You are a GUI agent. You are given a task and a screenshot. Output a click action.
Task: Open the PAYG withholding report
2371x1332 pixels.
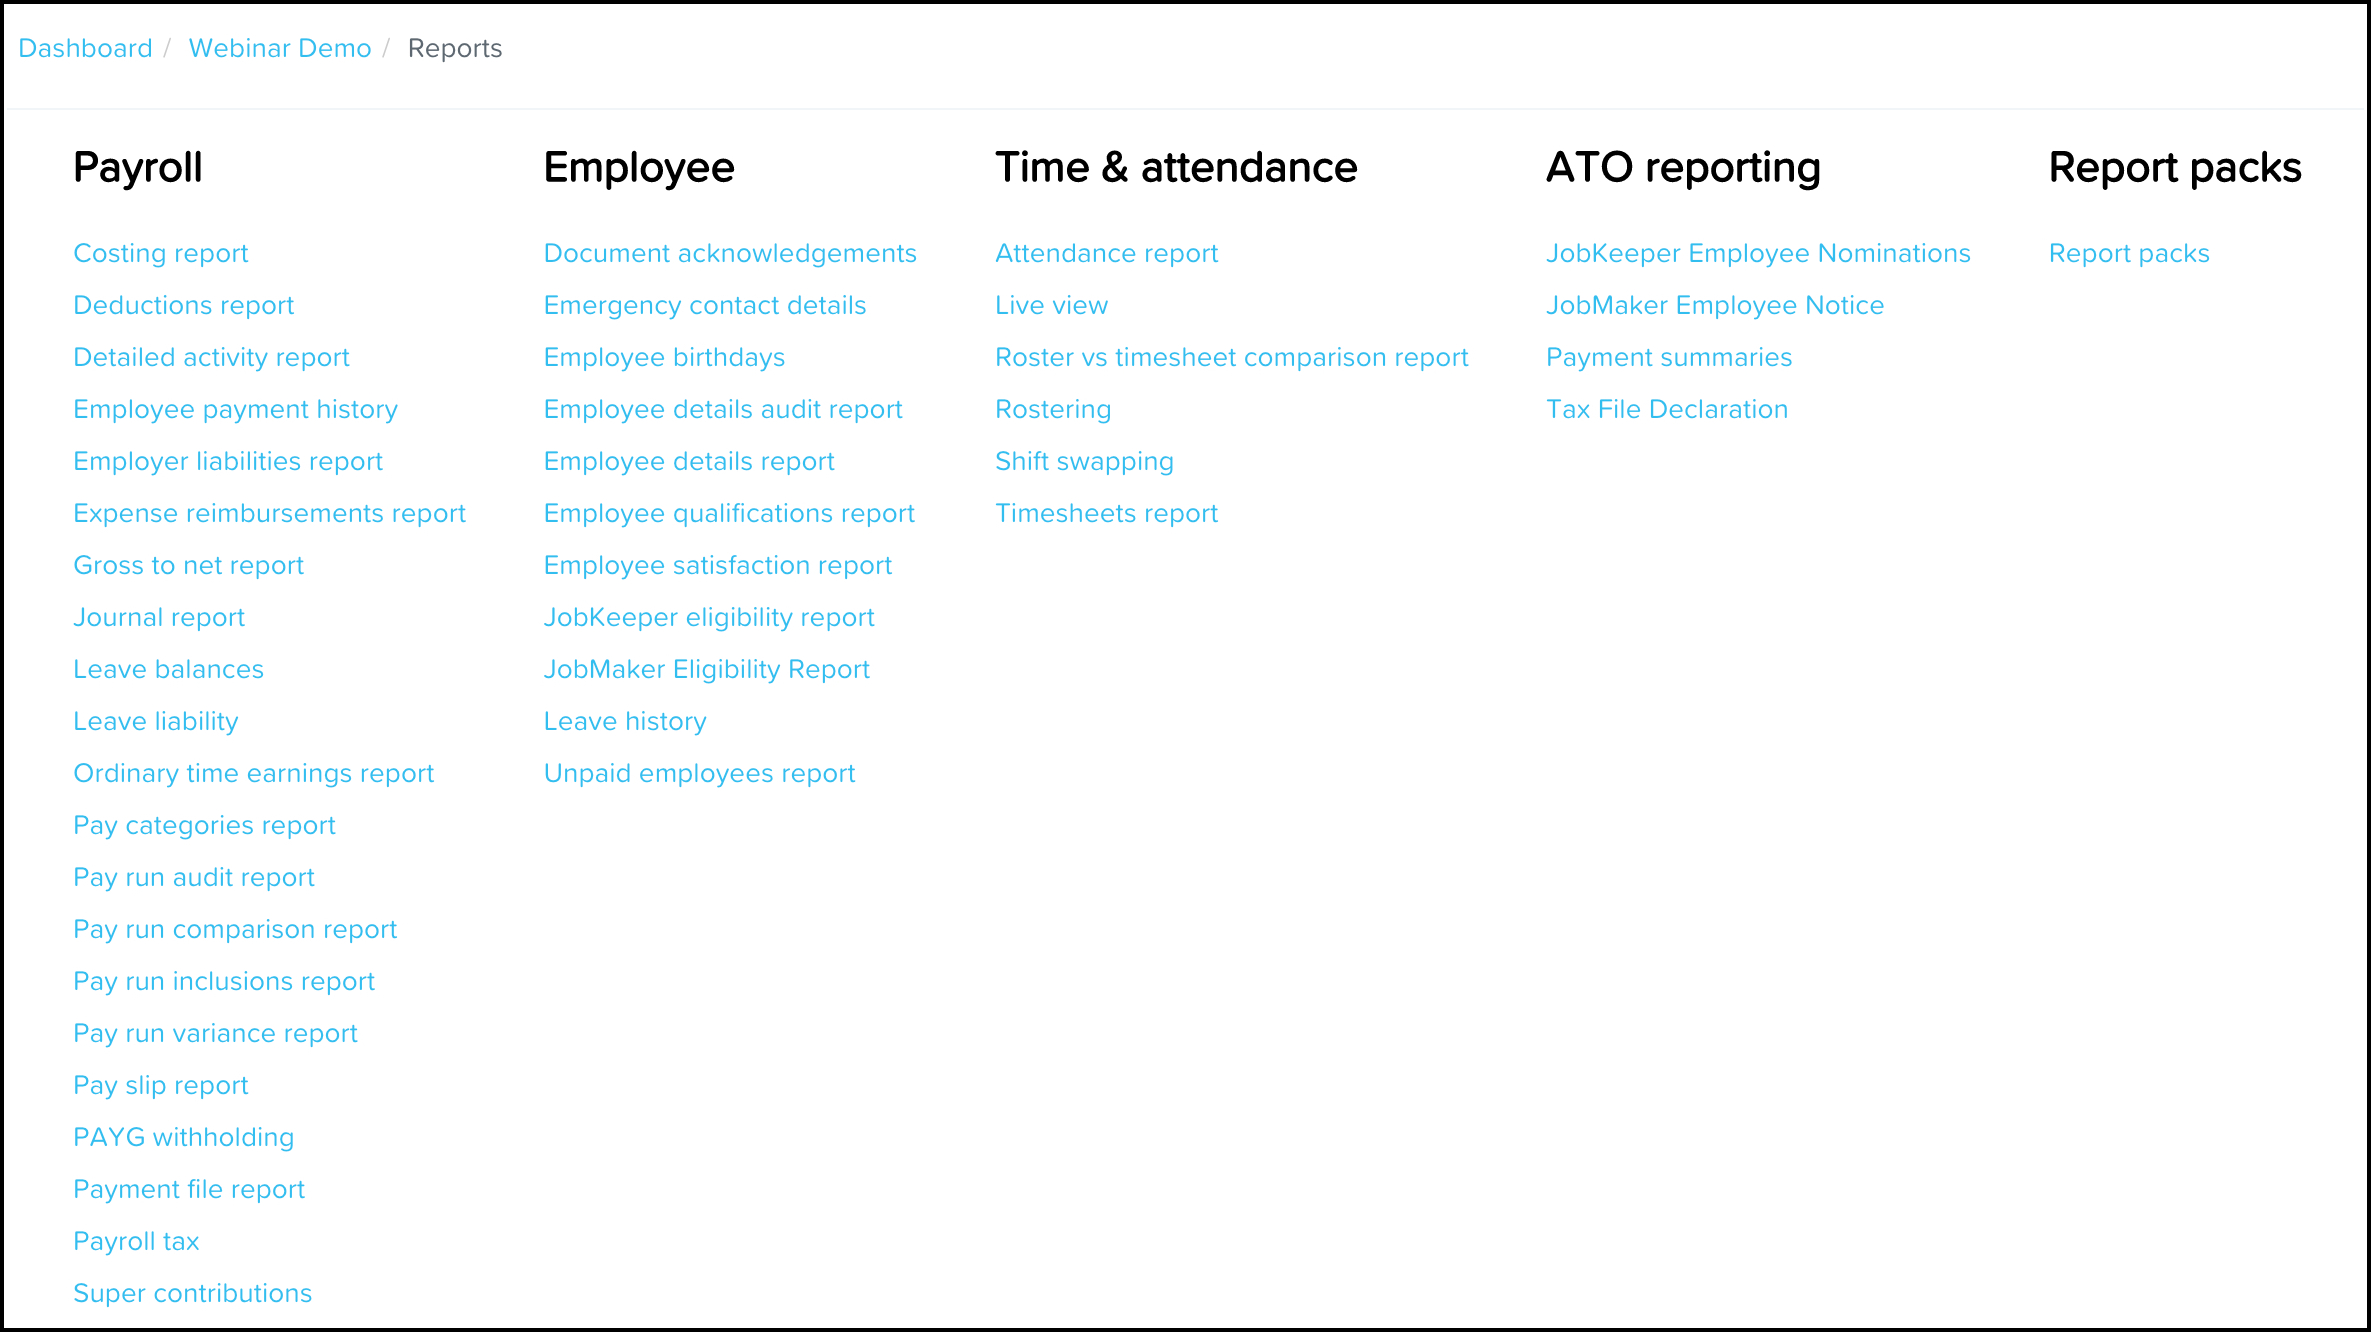[x=186, y=1137]
